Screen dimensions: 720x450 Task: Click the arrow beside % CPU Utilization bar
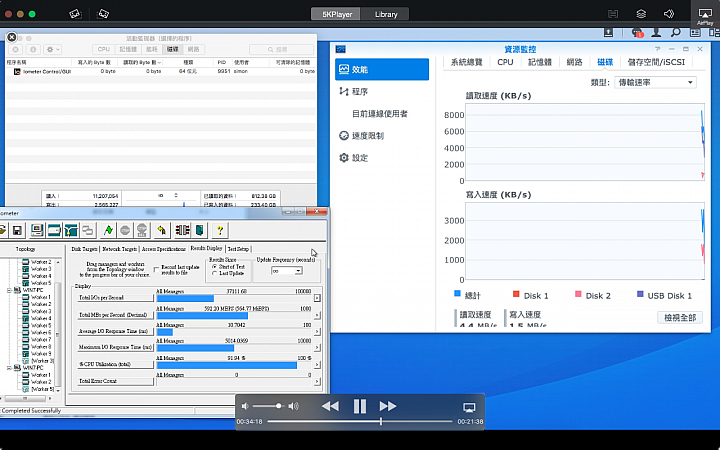[x=317, y=365]
